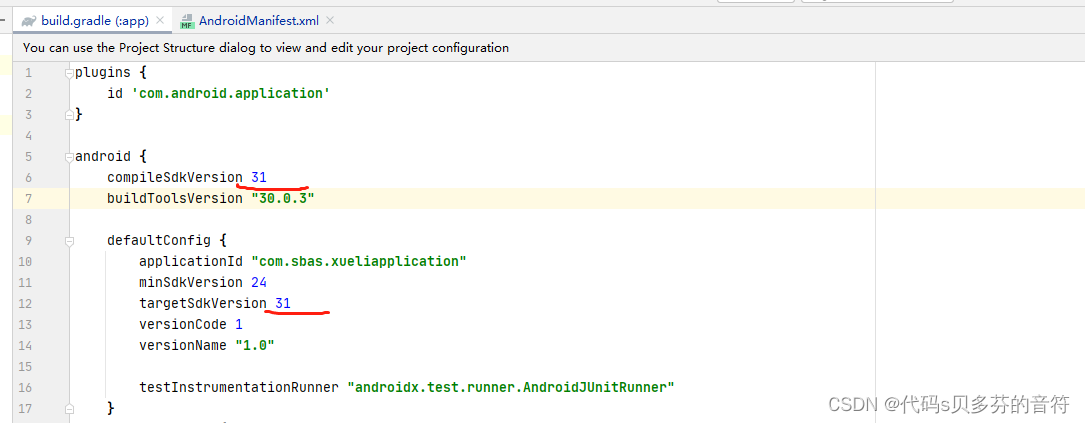Screen dimensions: 1085x423
Task: Click the Project Structure notification banner text
Action: (x=266, y=48)
